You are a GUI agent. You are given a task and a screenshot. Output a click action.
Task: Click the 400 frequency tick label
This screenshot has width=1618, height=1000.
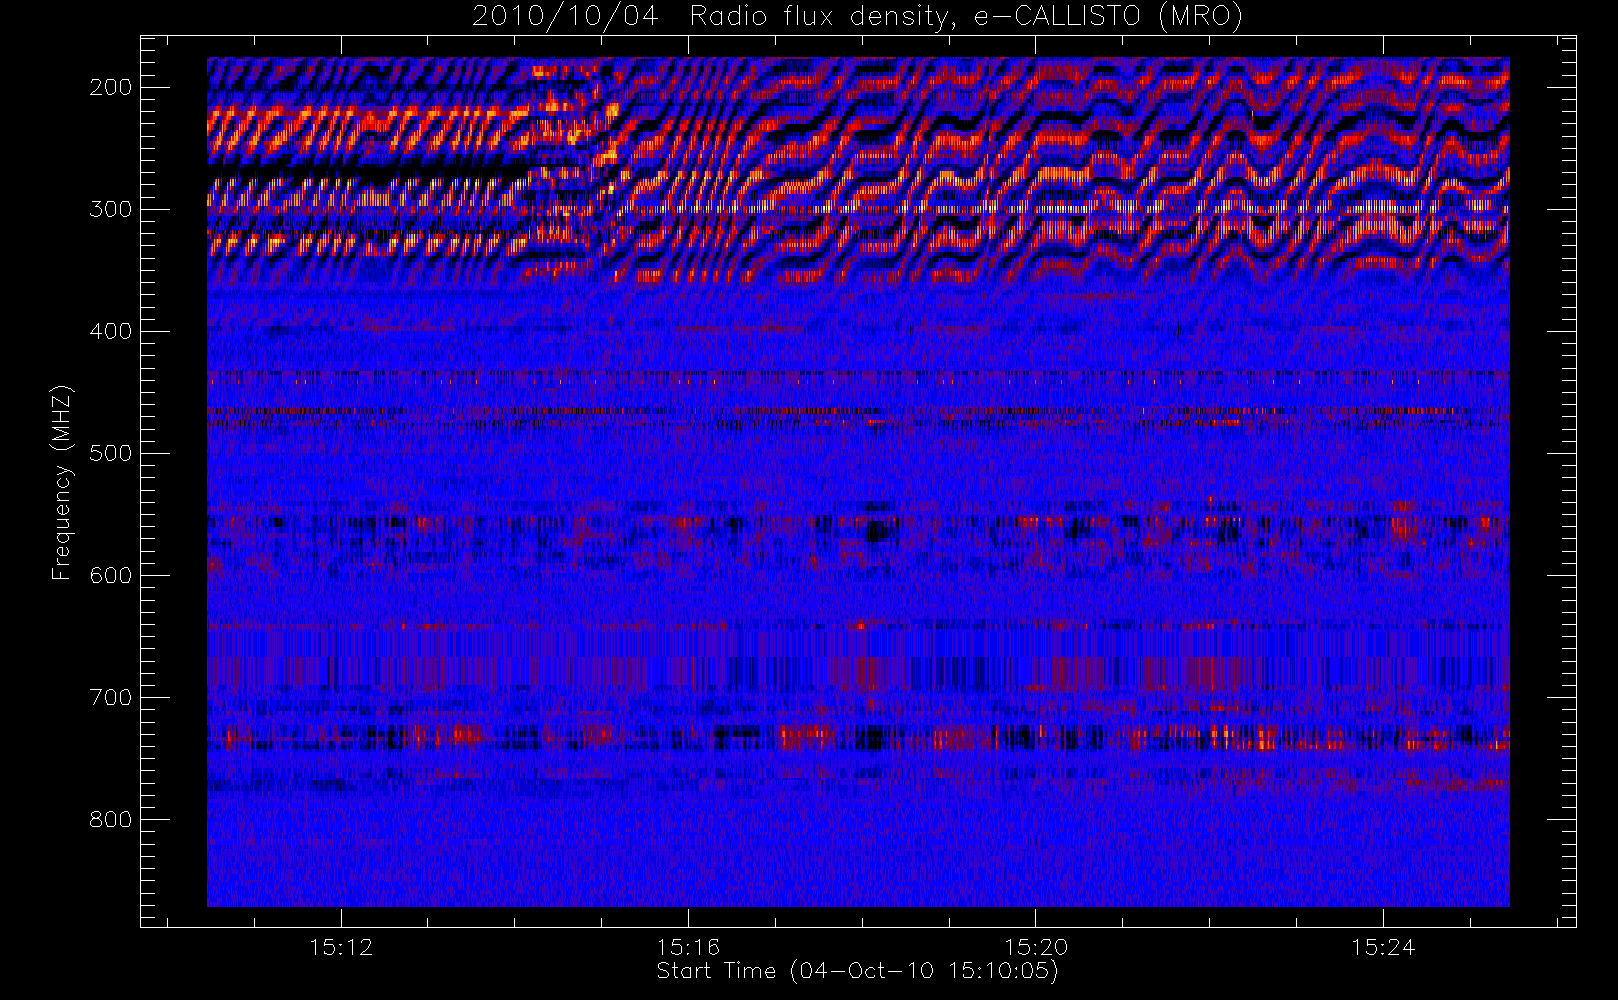(x=111, y=331)
